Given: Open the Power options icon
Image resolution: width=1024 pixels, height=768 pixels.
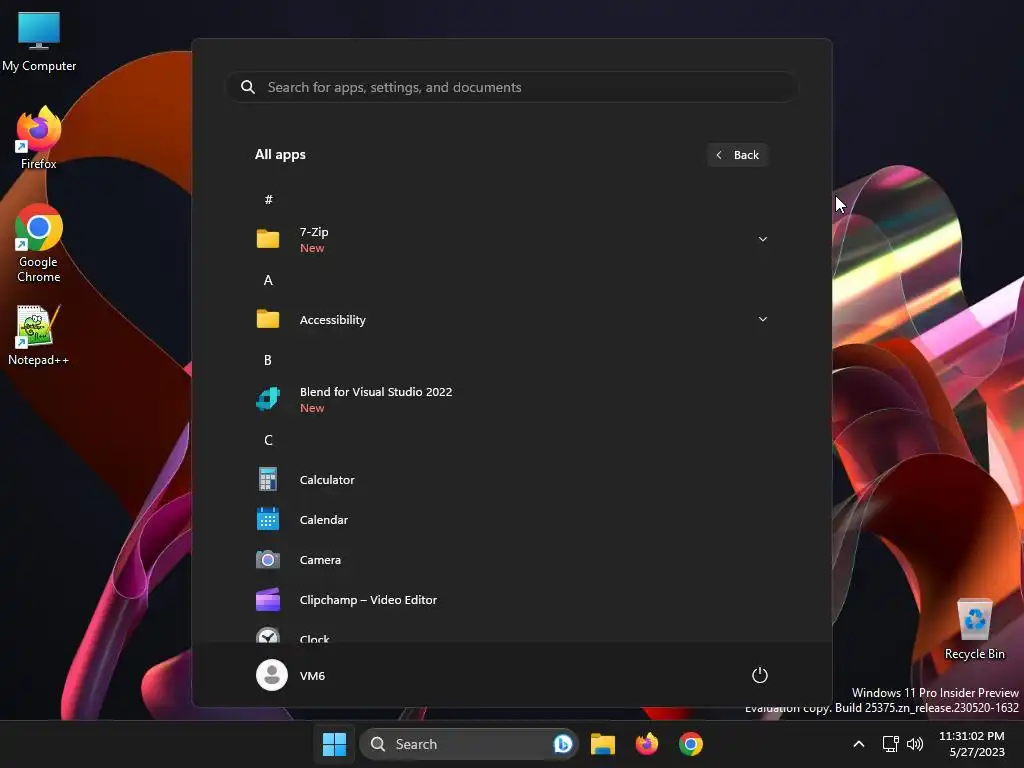Looking at the screenshot, I should click(x=760, y=675).
